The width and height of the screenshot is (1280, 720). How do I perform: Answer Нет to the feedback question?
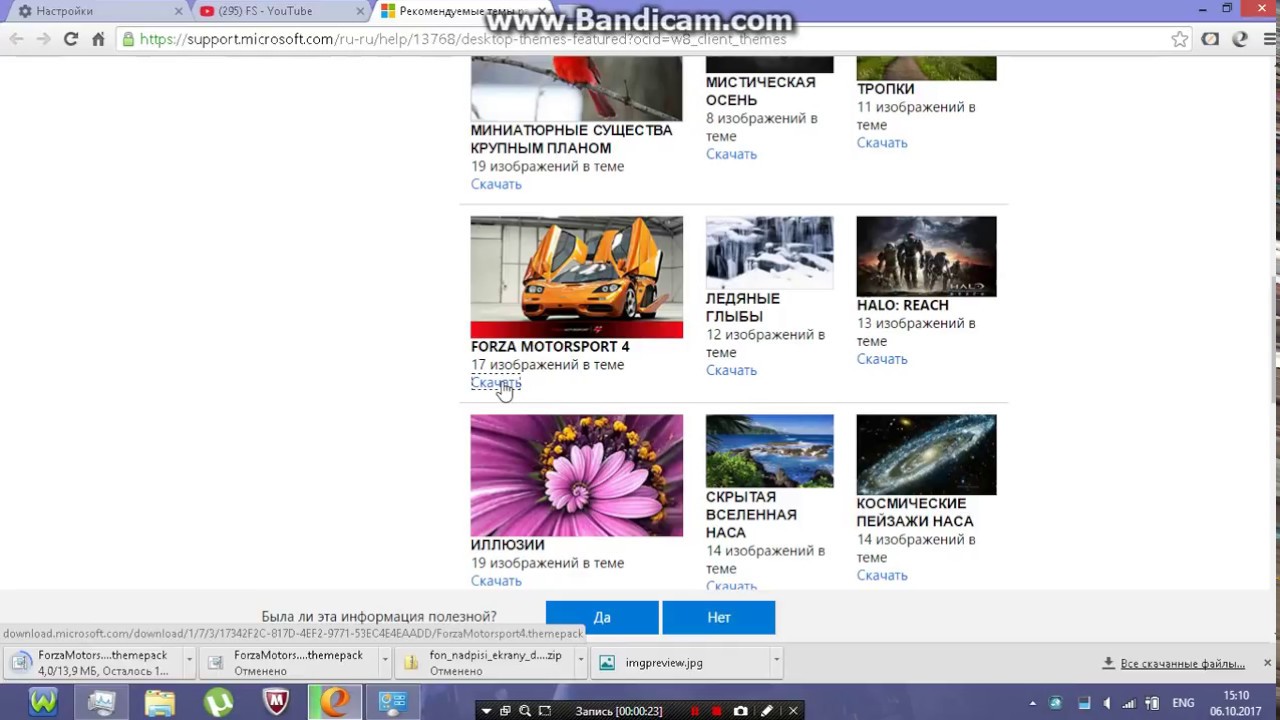(x=718, y=617)
